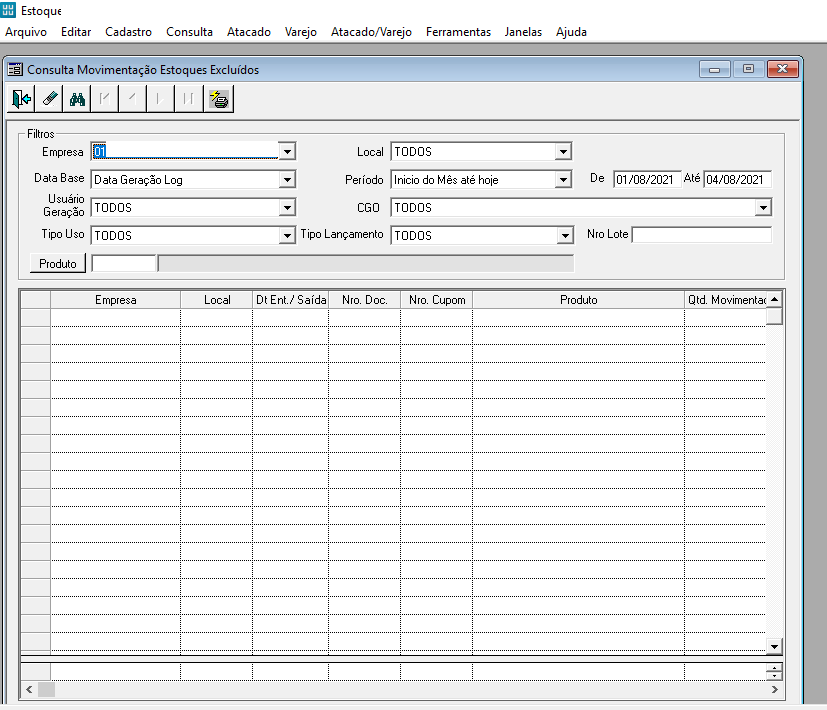Minimize the Consulta Movimentação window
Screen dimensions: 827x710
[x=715, y=69]
